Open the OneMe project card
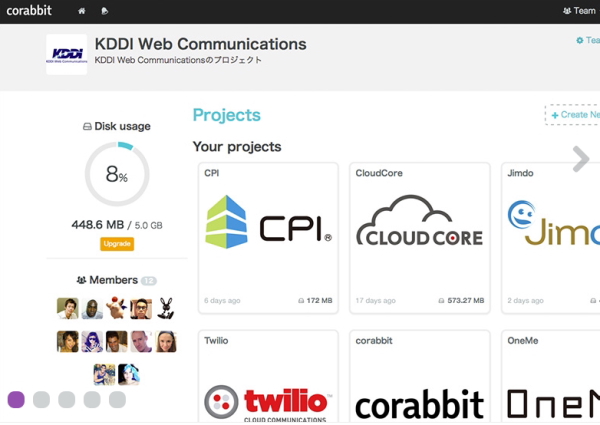Screen dimensions: 600x425 pyautogui.click(x=551, y=380)
